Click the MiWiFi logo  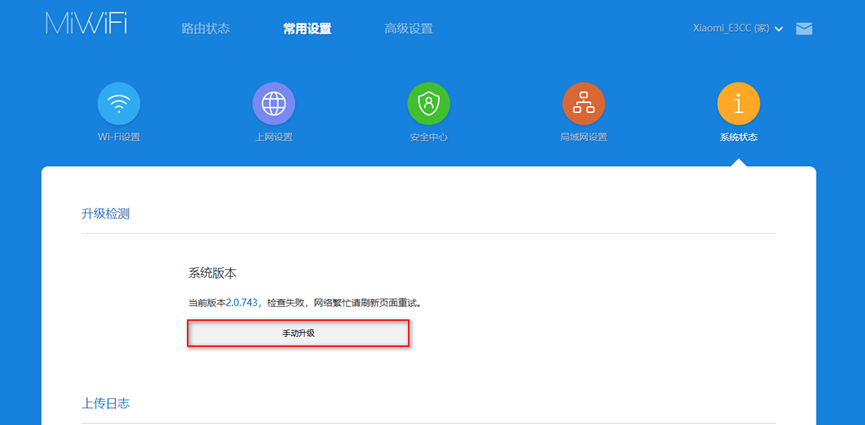(86, 26)
